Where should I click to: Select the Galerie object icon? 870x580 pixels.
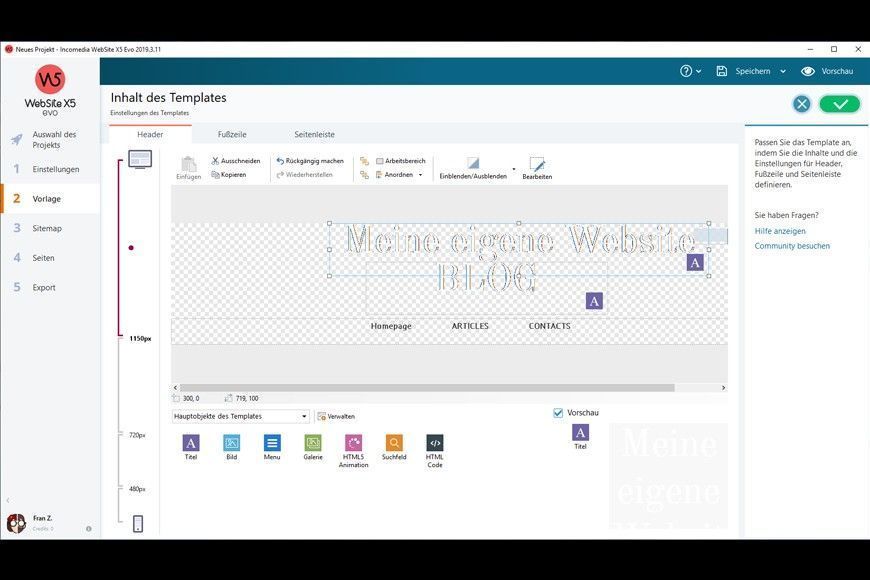click(x=313, y=442)
